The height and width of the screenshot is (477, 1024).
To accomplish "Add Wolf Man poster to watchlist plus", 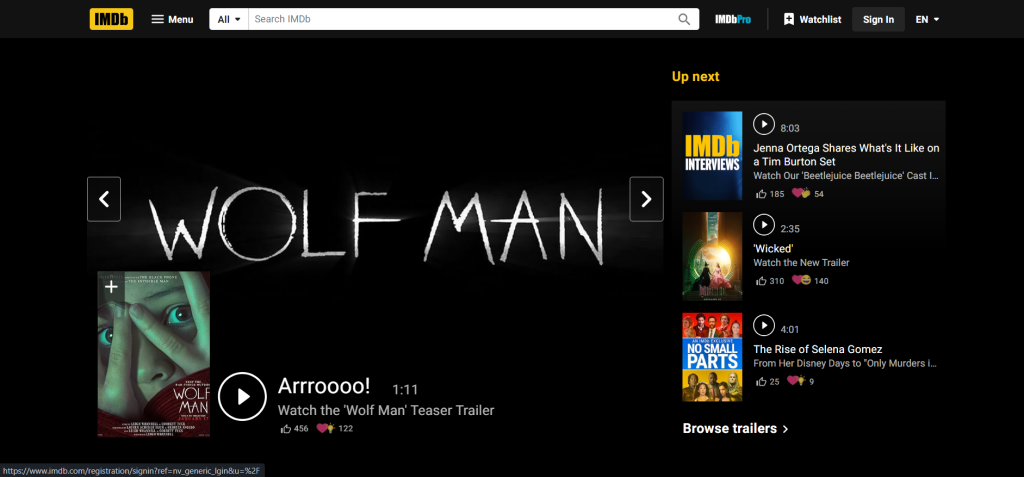I will [111, 286].
